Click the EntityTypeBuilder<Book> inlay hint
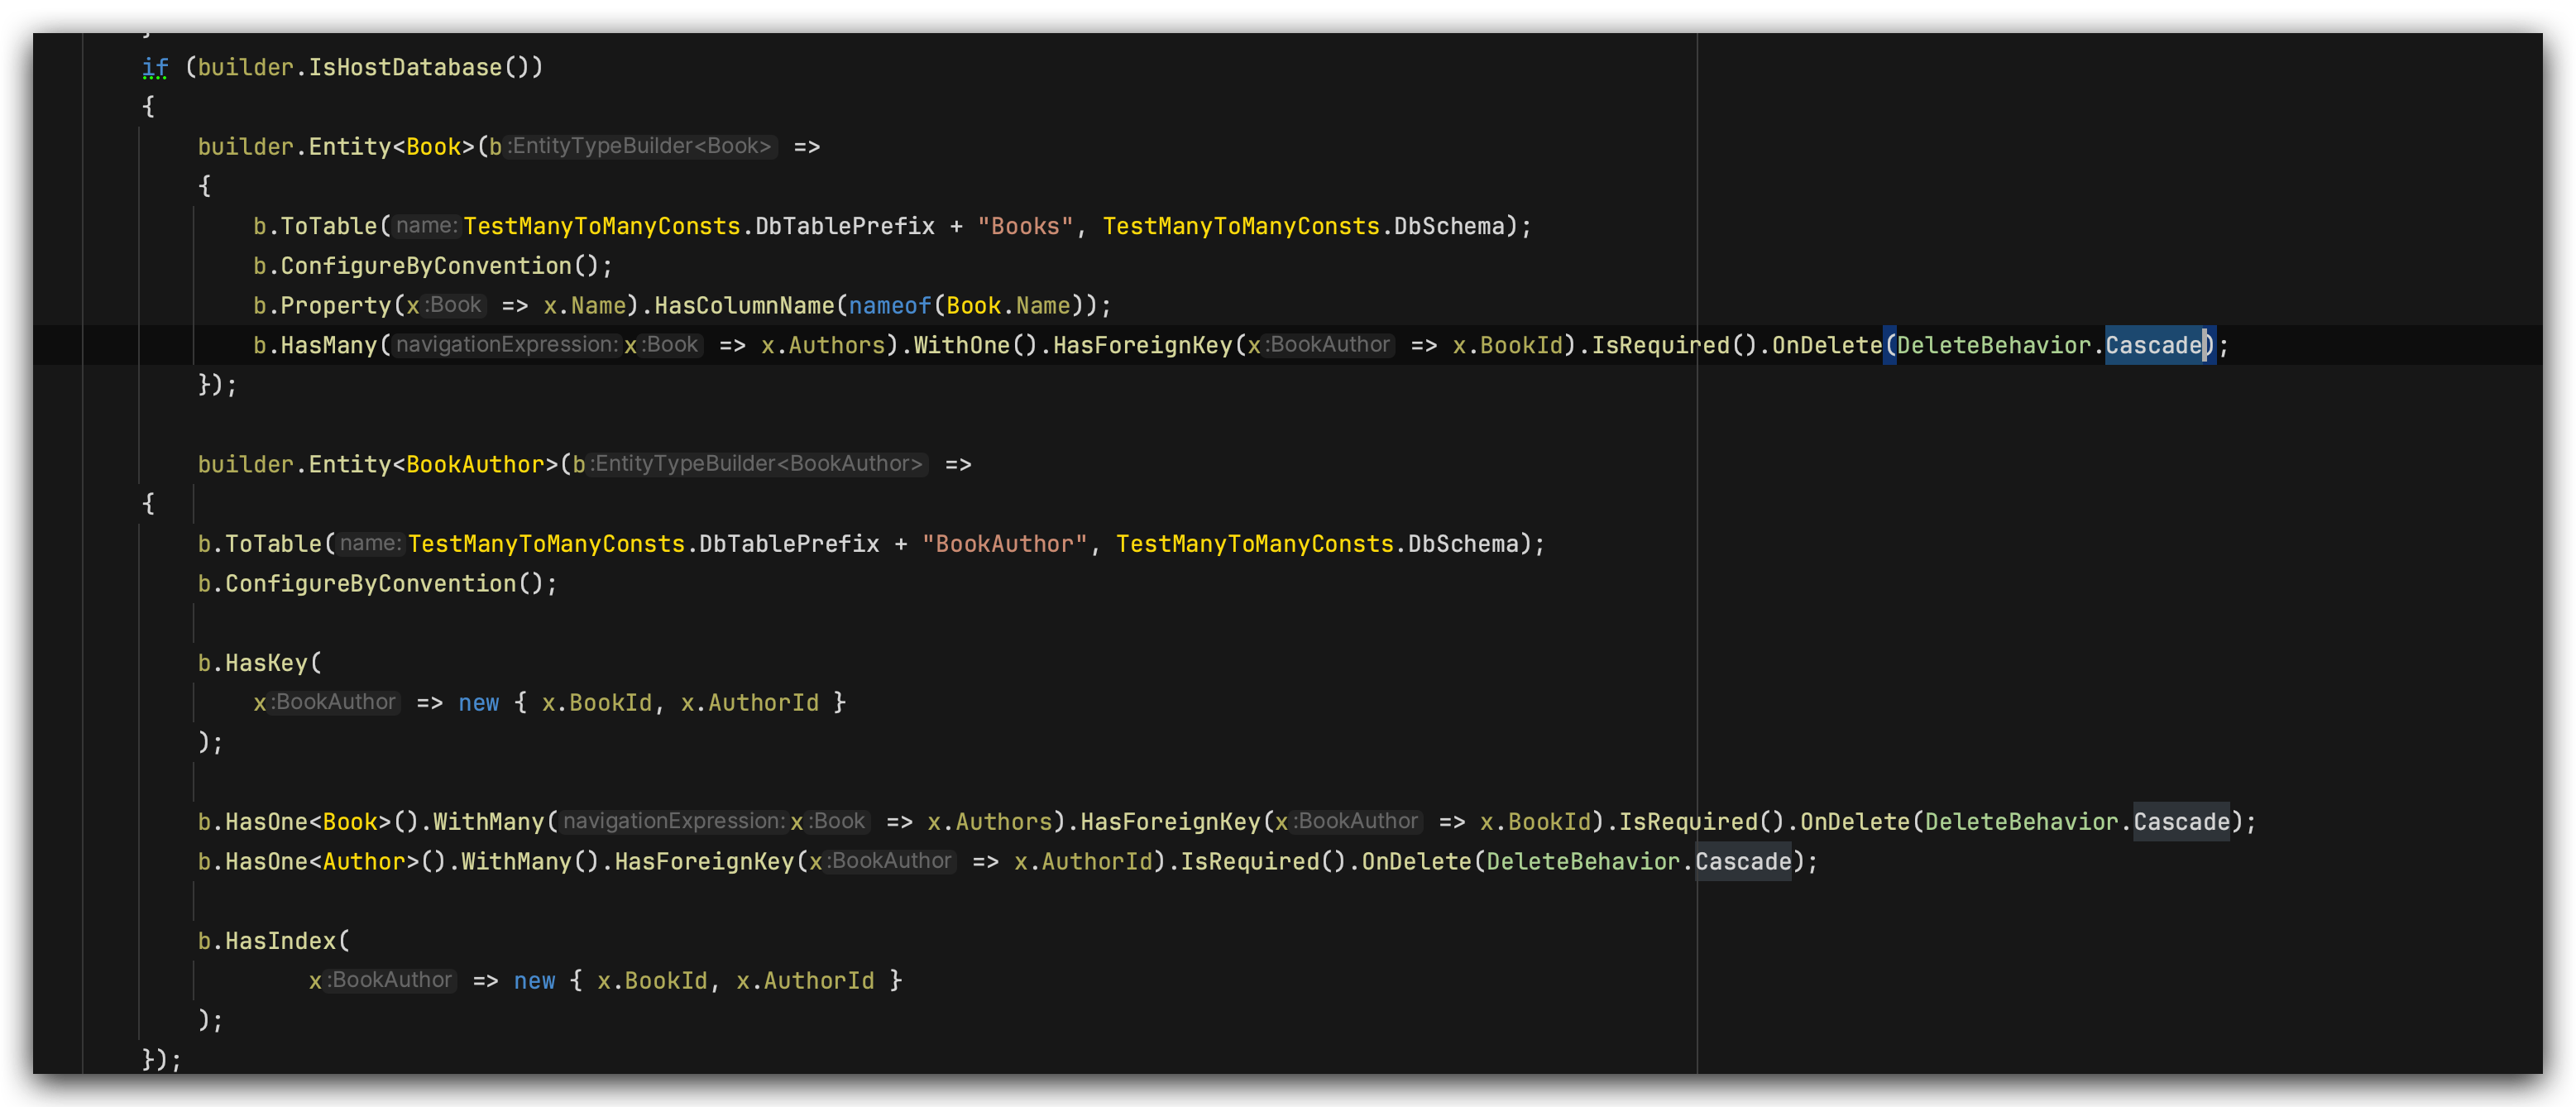Screen dimensions: 2576x1107 pyautogui.click(x=641, y=146)
